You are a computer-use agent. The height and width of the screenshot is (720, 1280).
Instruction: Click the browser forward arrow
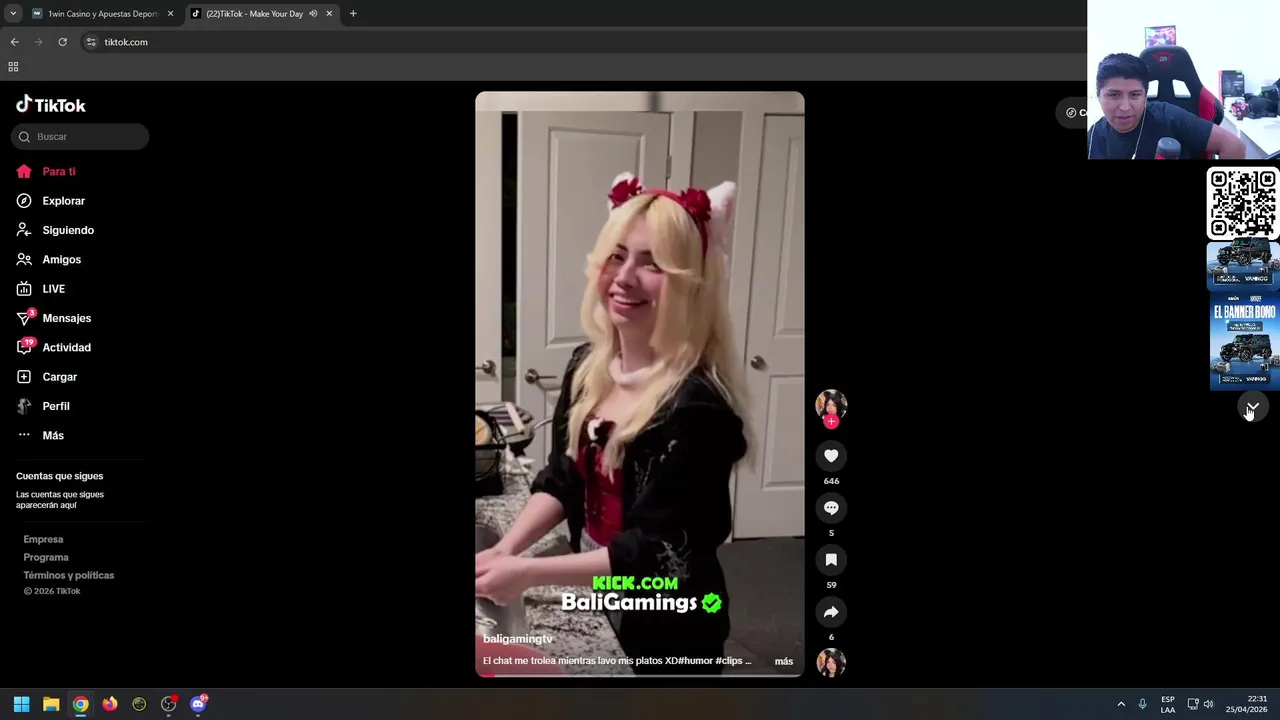(39, 42)
